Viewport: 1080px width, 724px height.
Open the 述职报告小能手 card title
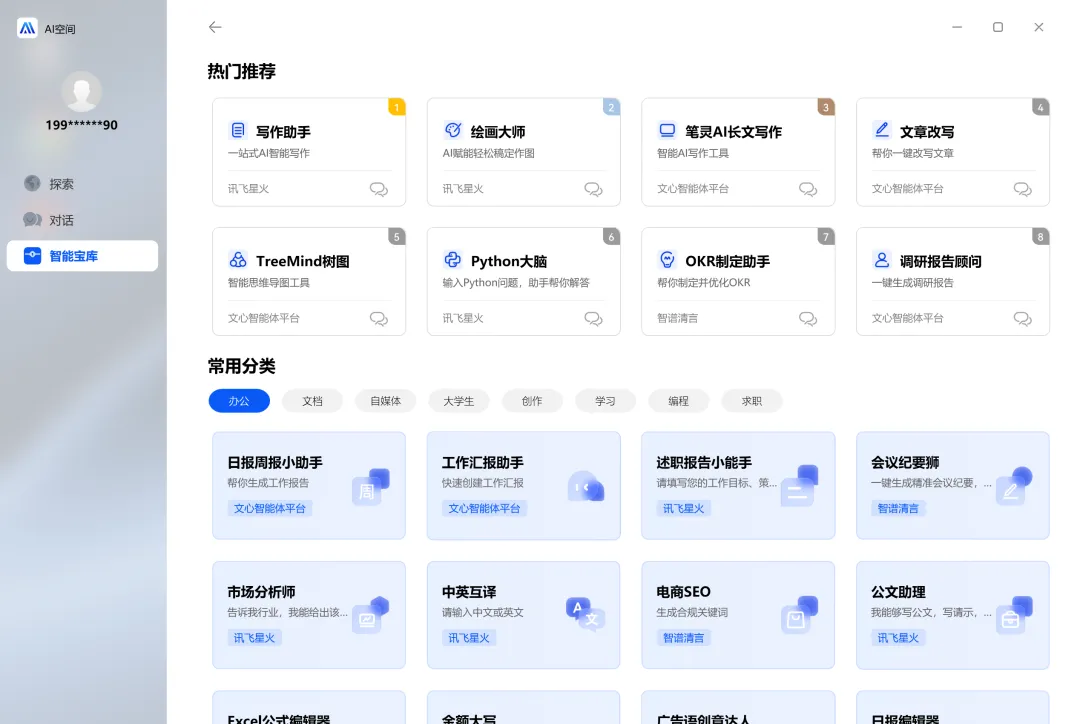[x=704, y=462]
